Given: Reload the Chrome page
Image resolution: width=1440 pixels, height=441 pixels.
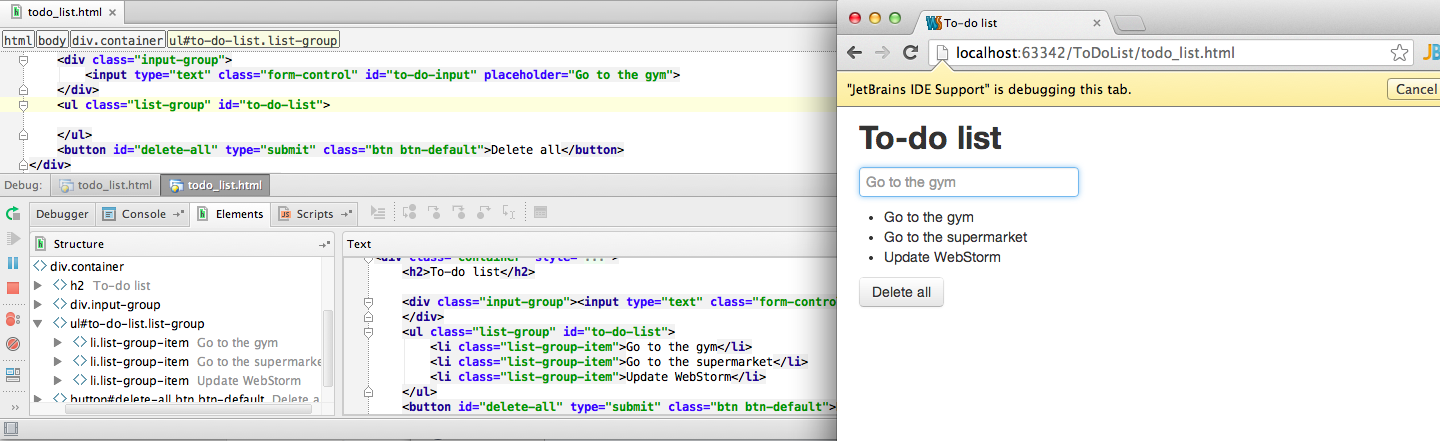Looking at the screenshot, I should coord(910,53).
